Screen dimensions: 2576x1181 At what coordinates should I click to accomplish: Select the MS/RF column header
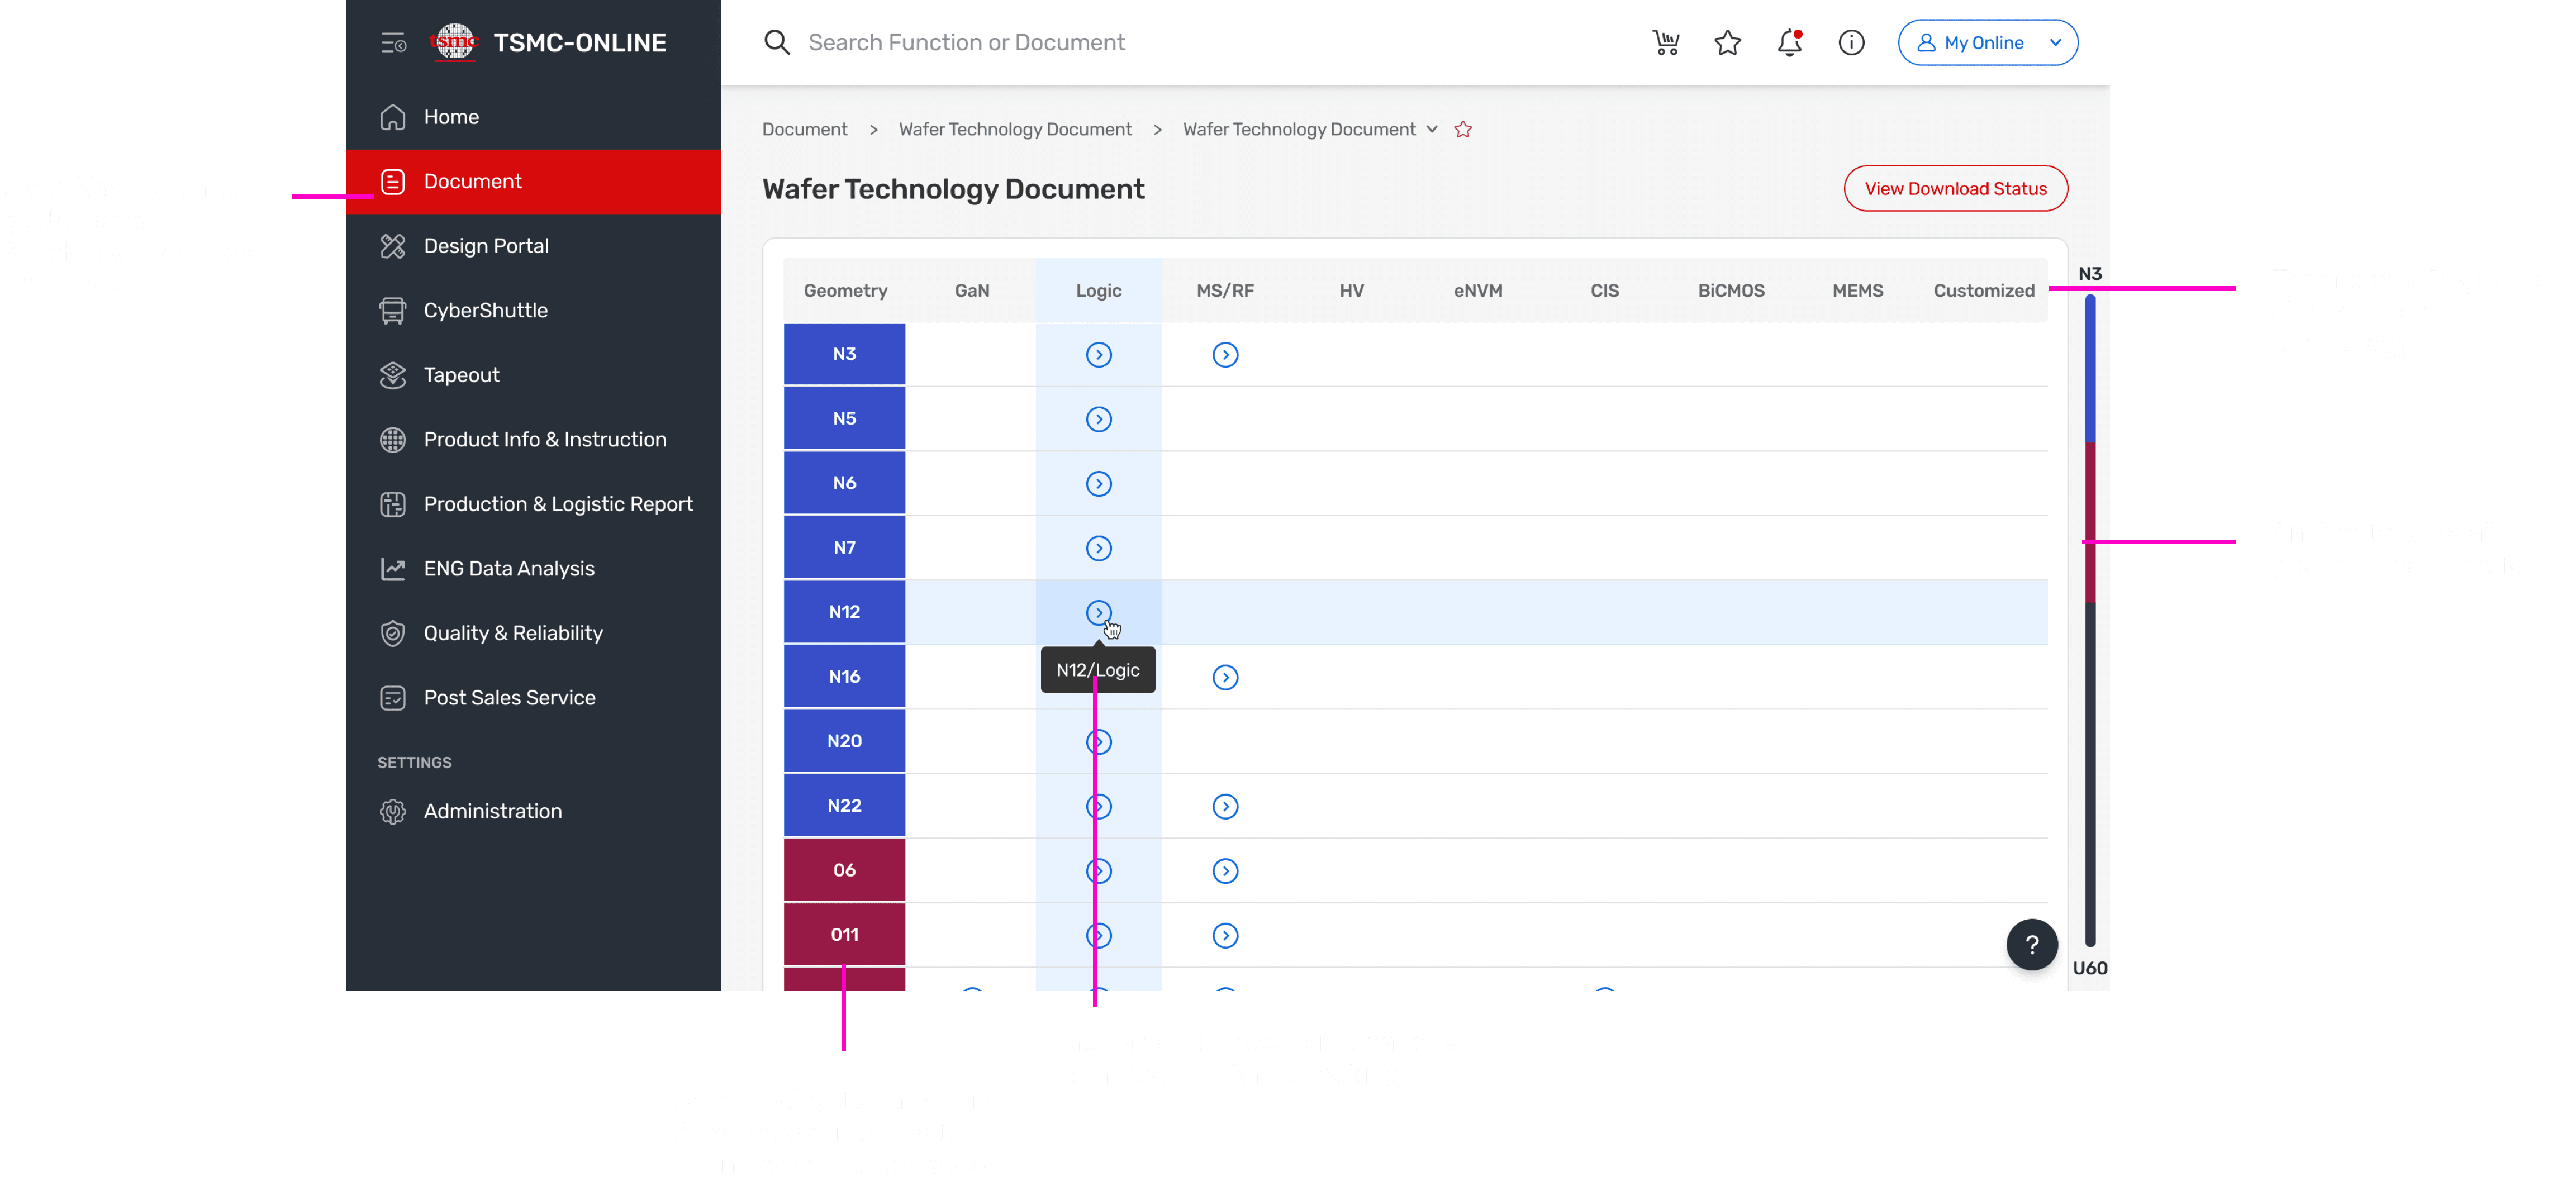[1224, 290]
